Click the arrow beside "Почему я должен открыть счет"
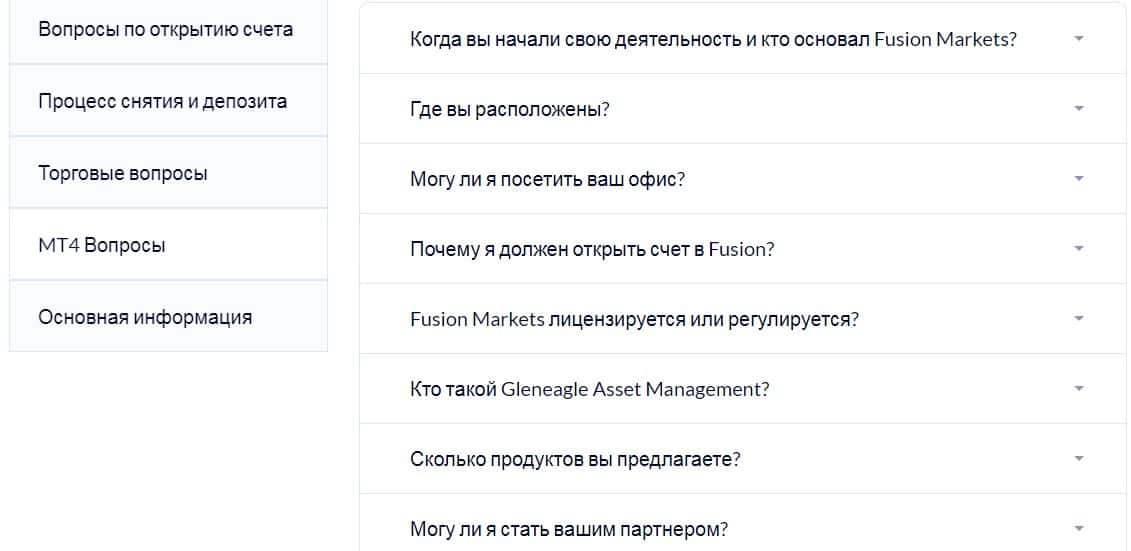Screen dimensions: 1131x551 click(1078, 249)
